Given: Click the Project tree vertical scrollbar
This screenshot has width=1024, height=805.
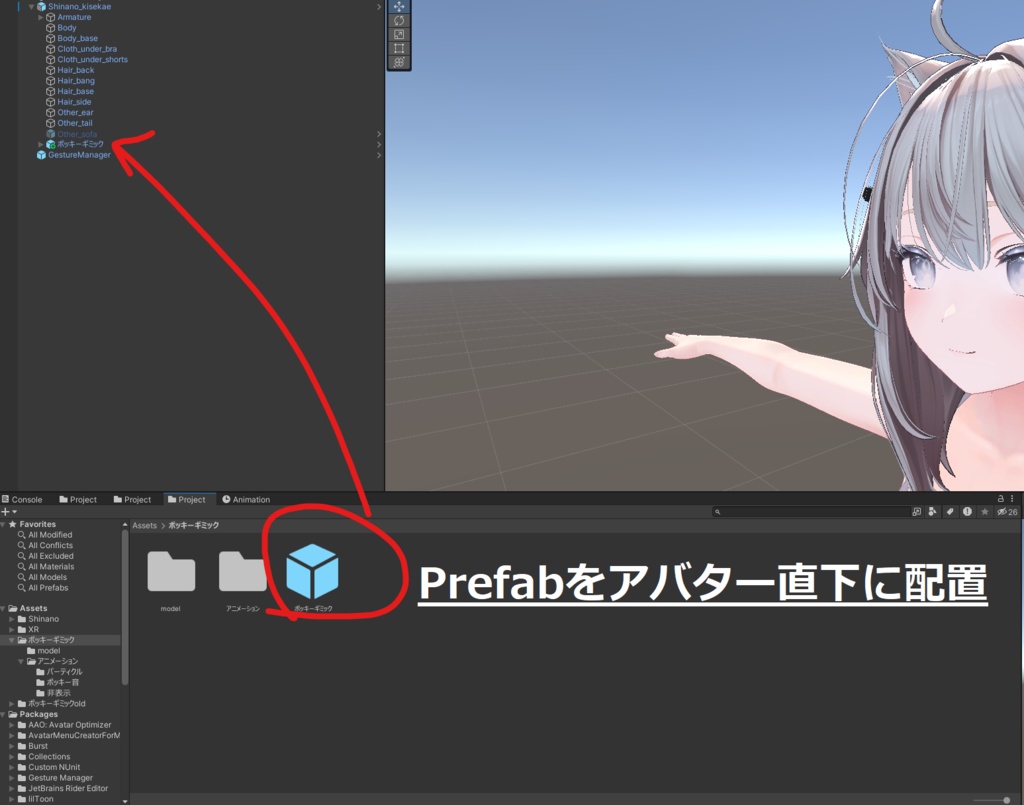Looking at the screenshot, I should pyautogui.click(x=125, y=607).
